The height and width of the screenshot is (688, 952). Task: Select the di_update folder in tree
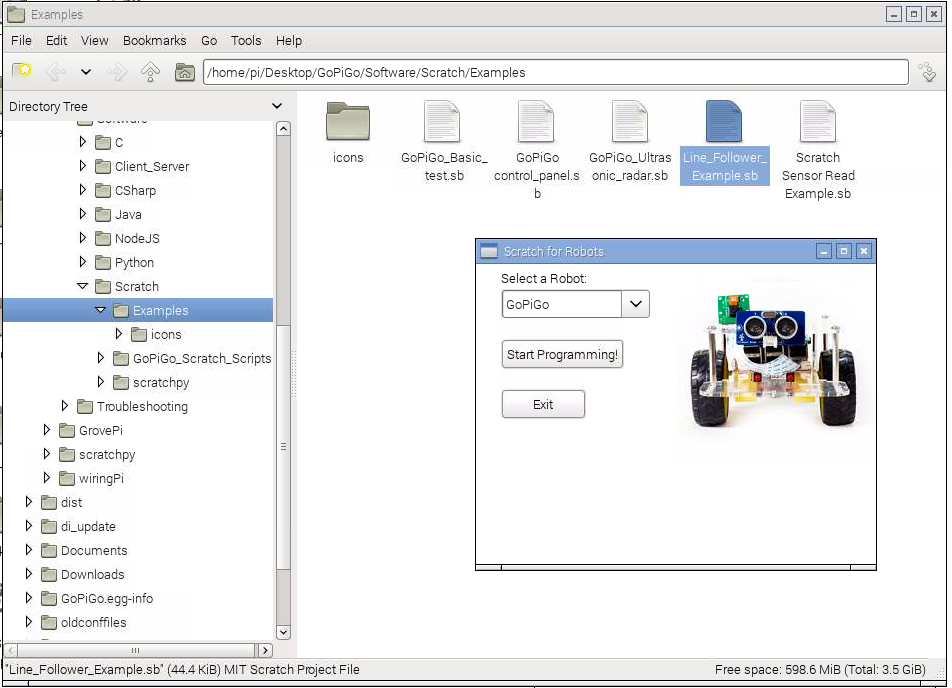click(x=88, y=526)
